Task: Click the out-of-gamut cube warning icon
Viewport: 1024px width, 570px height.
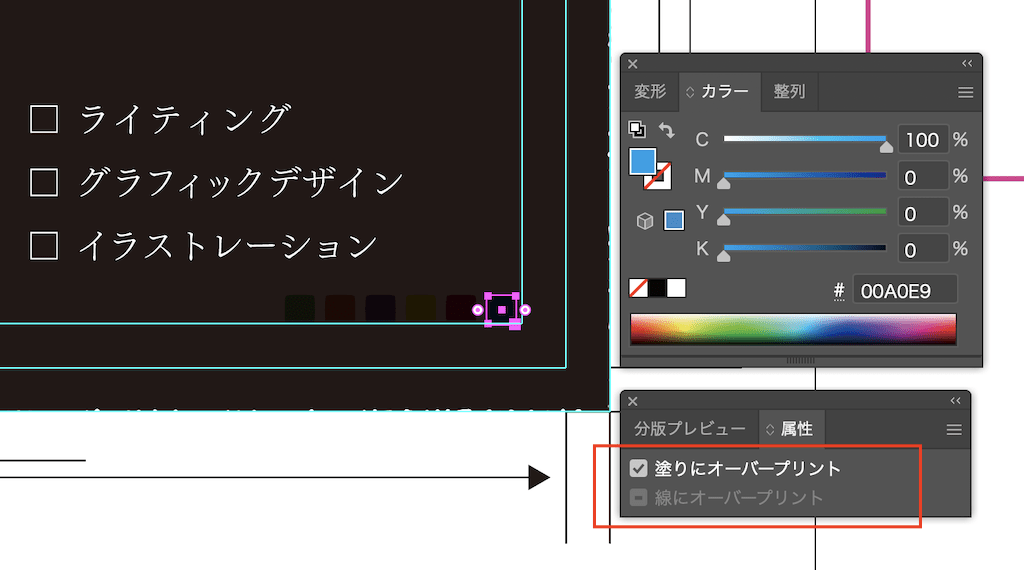Action: (645, 221)
